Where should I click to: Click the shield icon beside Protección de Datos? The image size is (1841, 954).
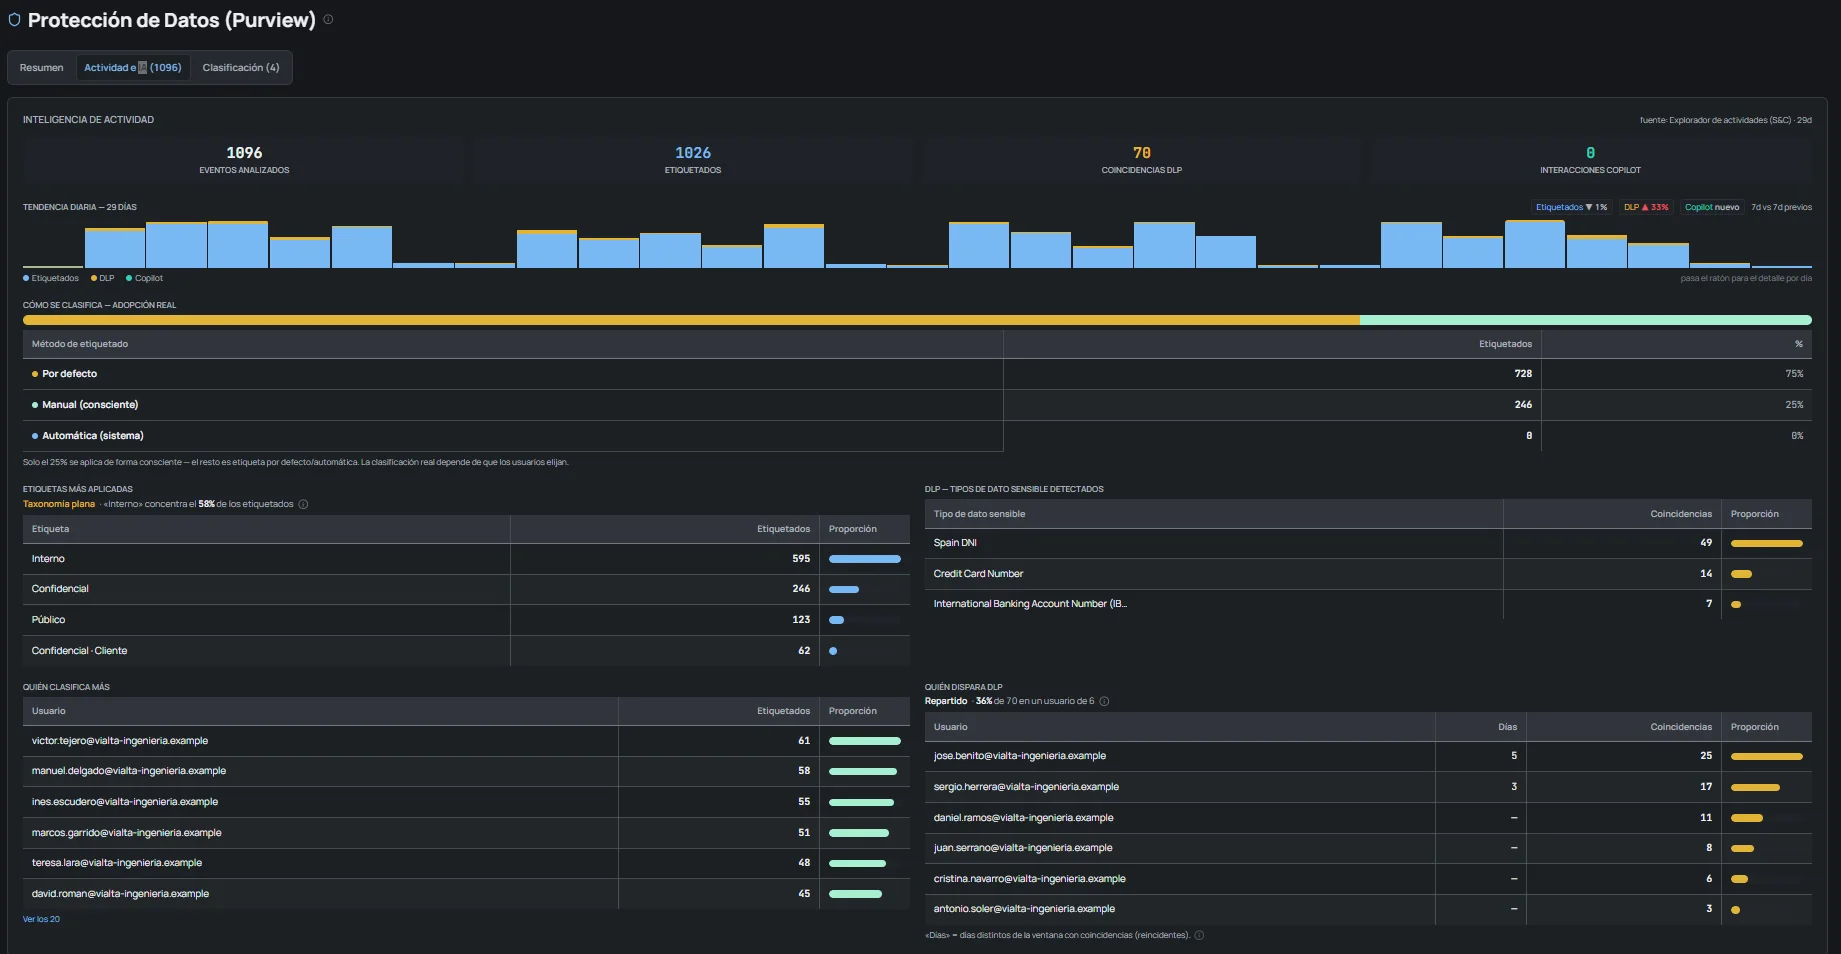click(x=14, y=20)
